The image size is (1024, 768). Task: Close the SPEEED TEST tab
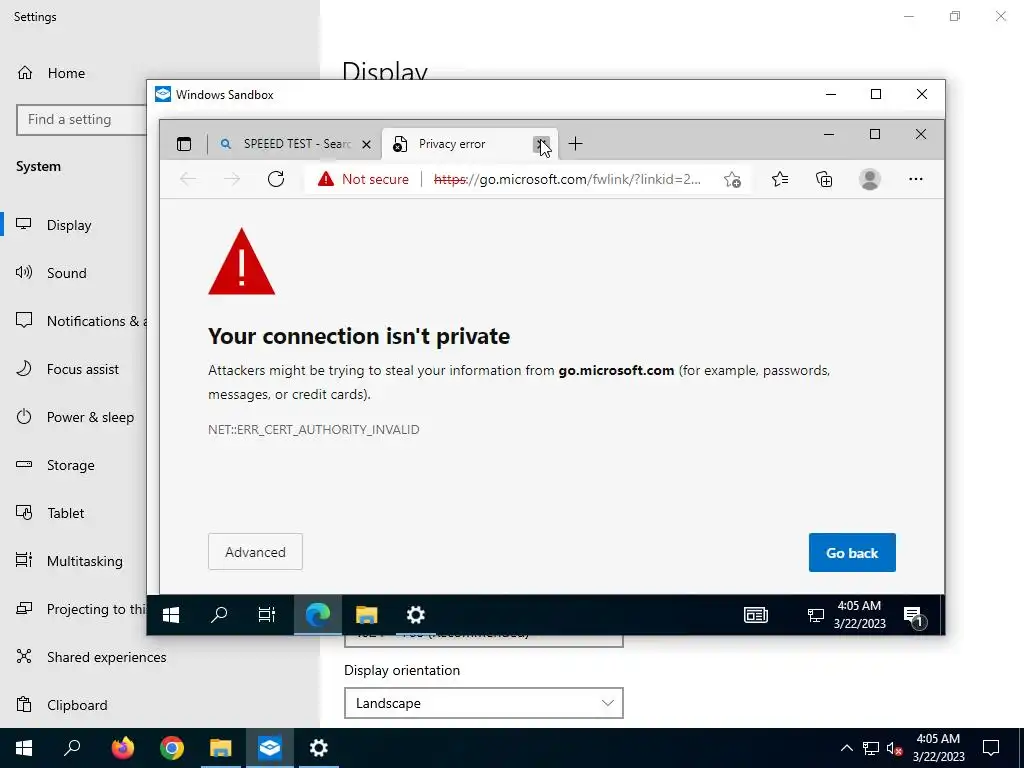click(366, 144)
